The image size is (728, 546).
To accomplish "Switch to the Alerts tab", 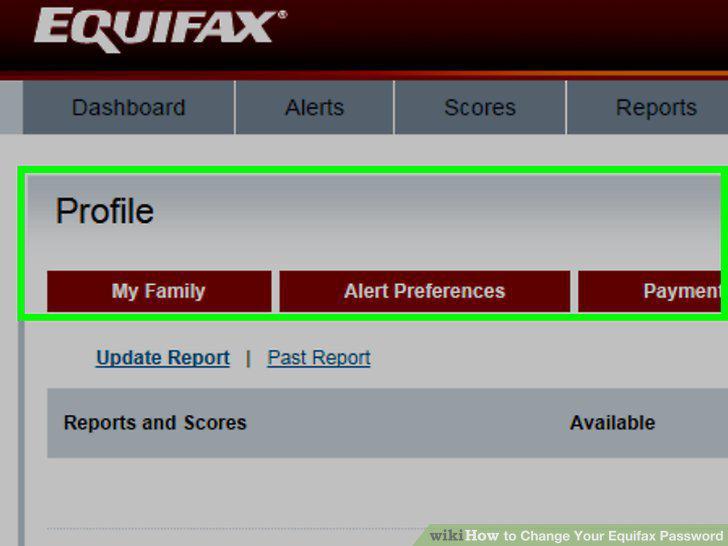I will pyautogui.click(x=314, y=108).
